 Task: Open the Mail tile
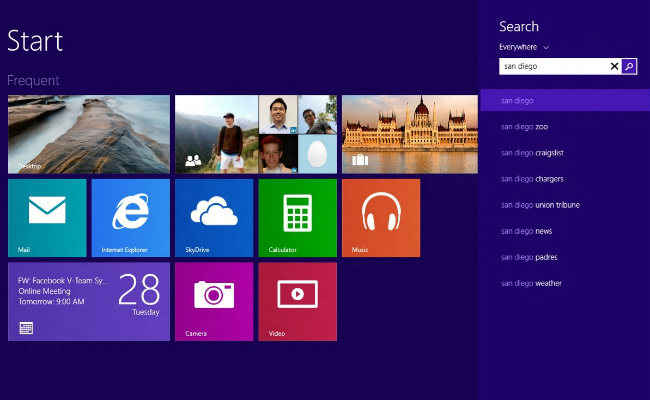(47, 218)
